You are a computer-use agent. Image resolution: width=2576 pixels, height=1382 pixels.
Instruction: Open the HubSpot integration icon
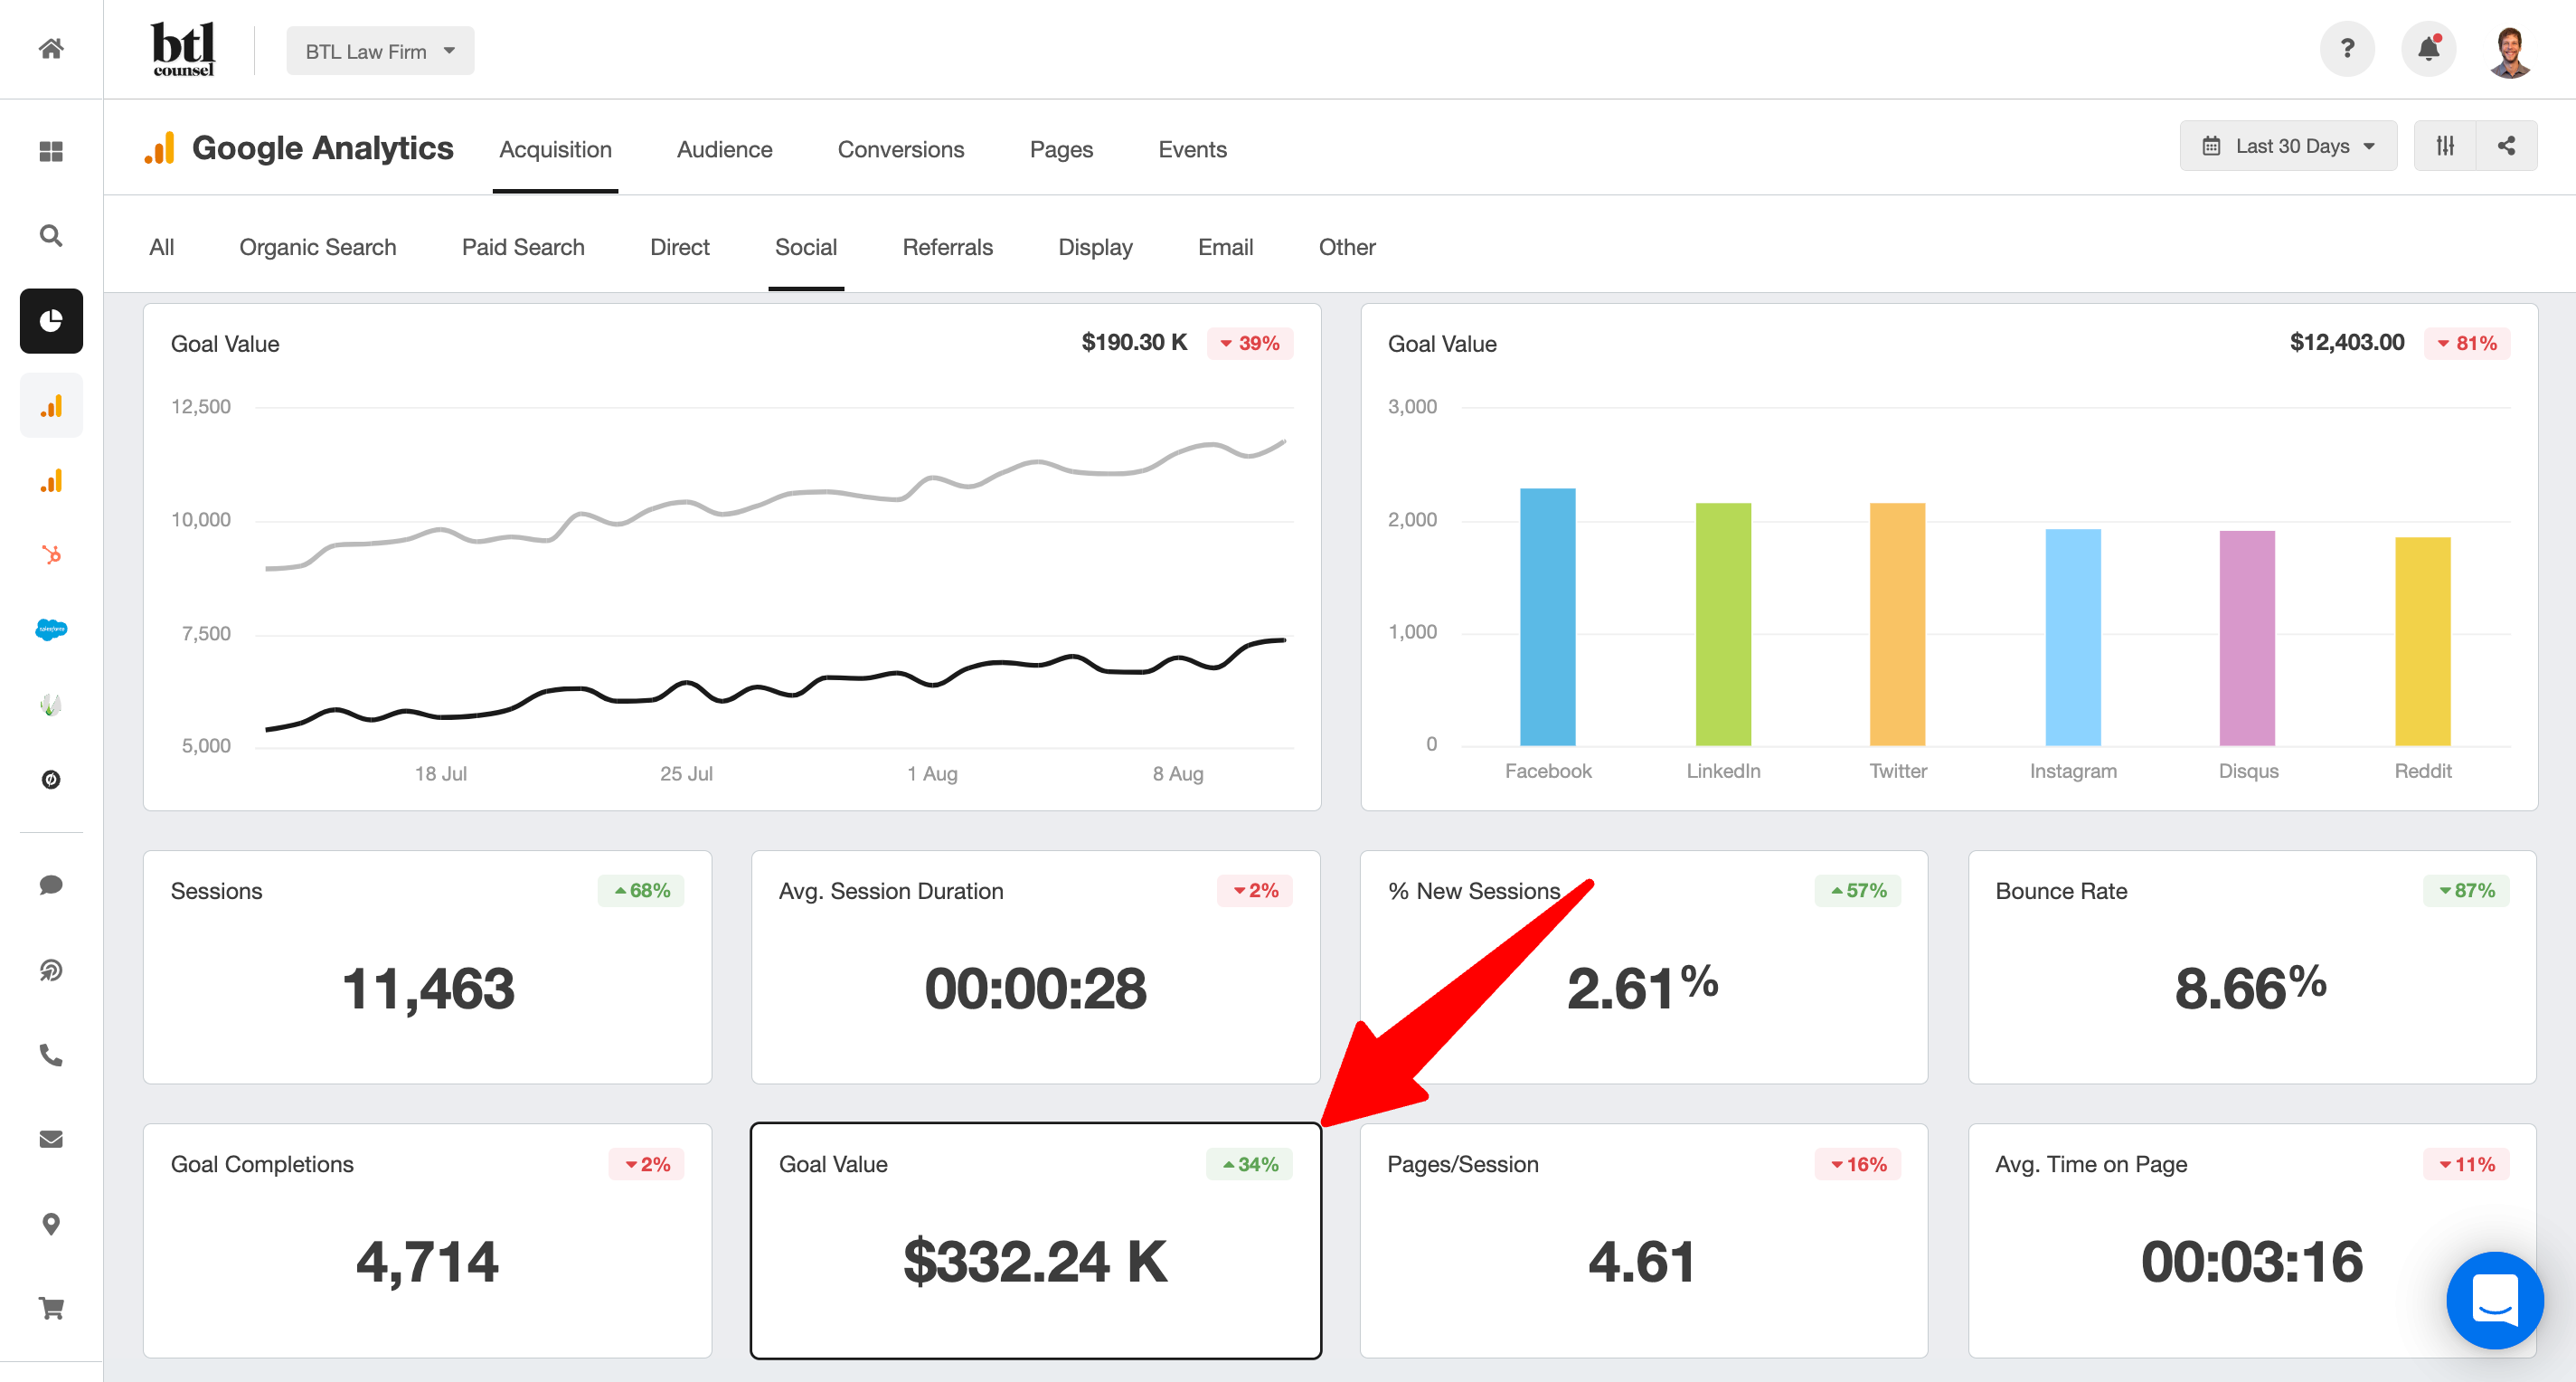click(51, 554)
